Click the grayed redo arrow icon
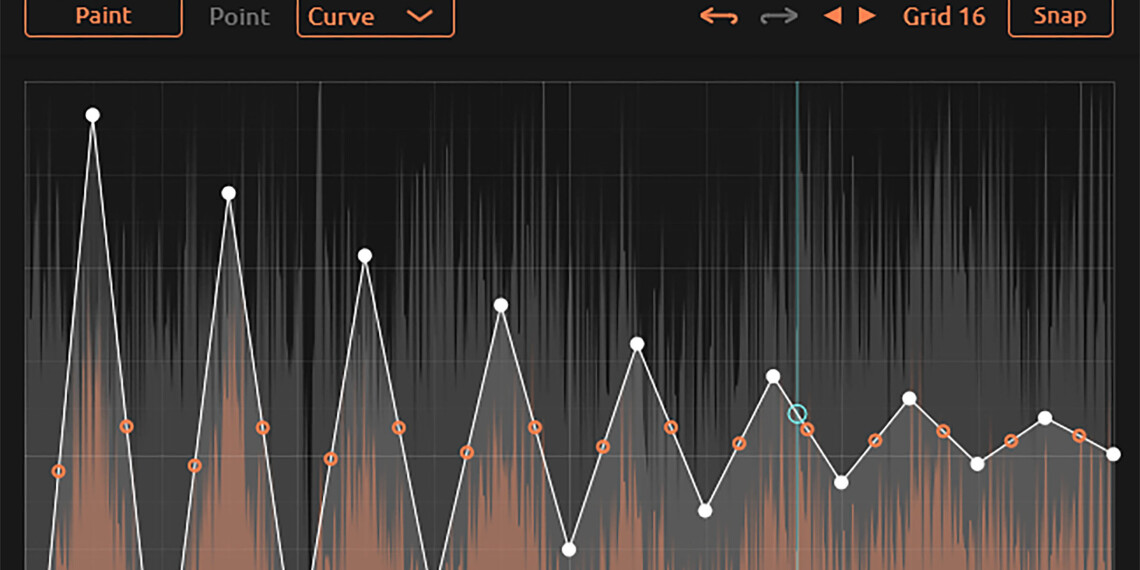 click(779, 17)
